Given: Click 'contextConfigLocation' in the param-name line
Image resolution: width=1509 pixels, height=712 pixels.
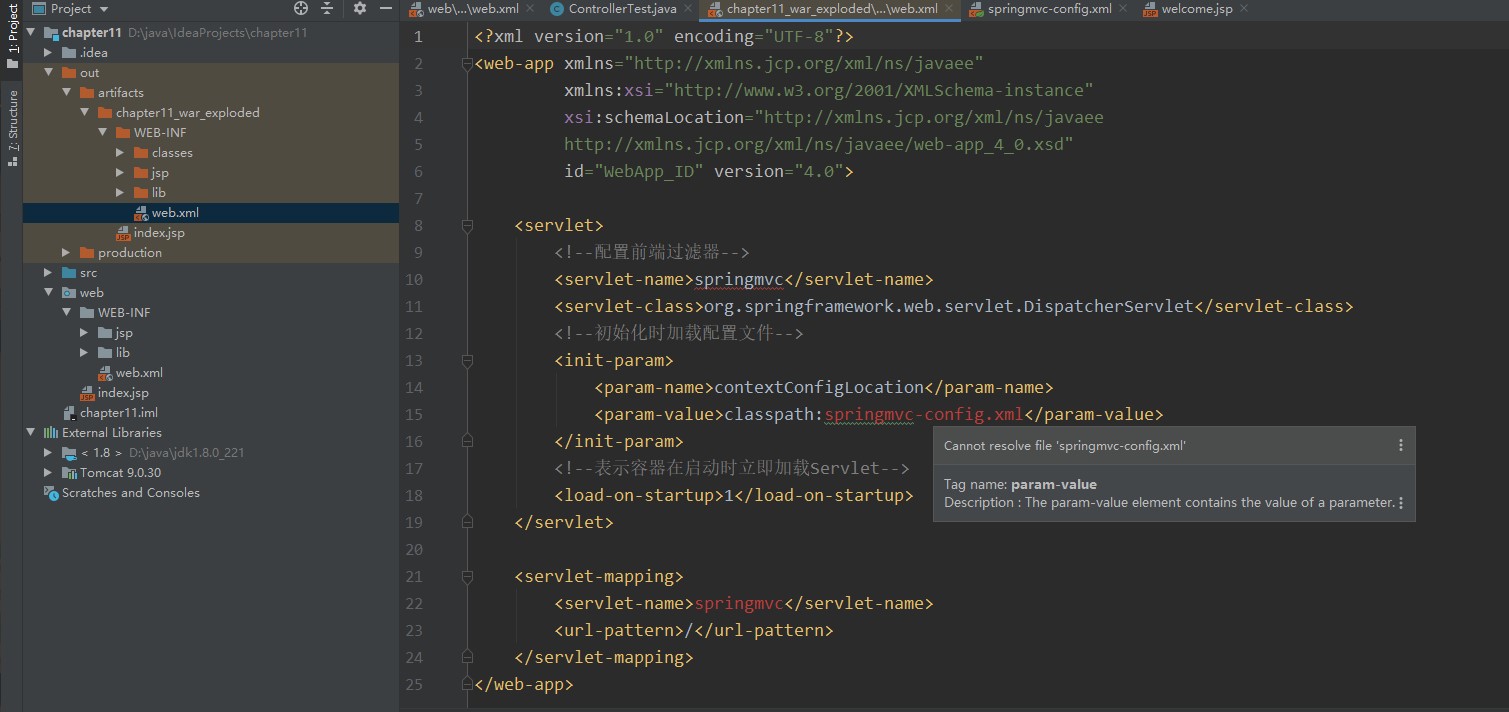Looking at the screenshot, I should coord(819,387).
